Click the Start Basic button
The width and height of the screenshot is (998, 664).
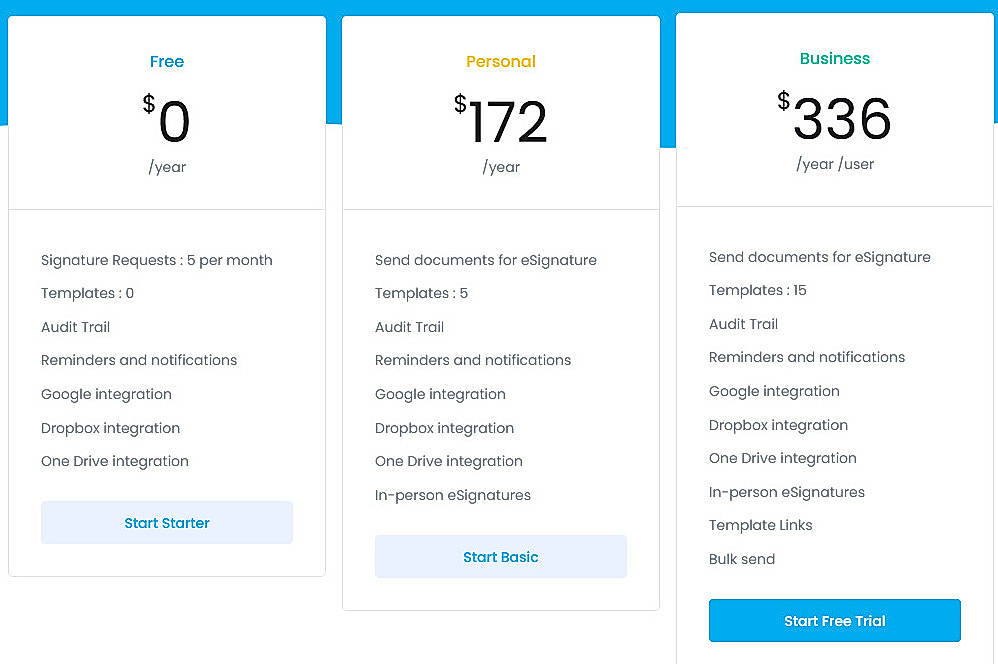(x=500, y=557)
